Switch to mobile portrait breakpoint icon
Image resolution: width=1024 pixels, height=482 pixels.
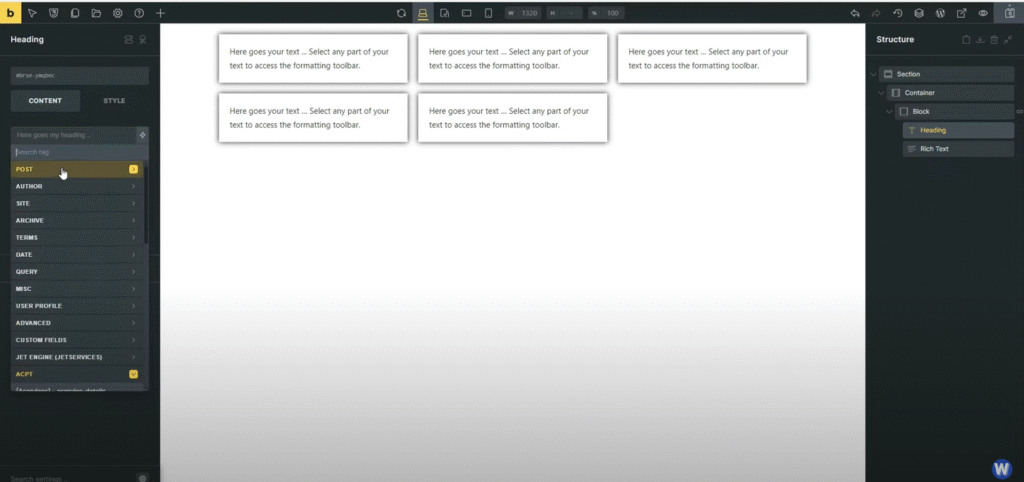tap(488, 13)
